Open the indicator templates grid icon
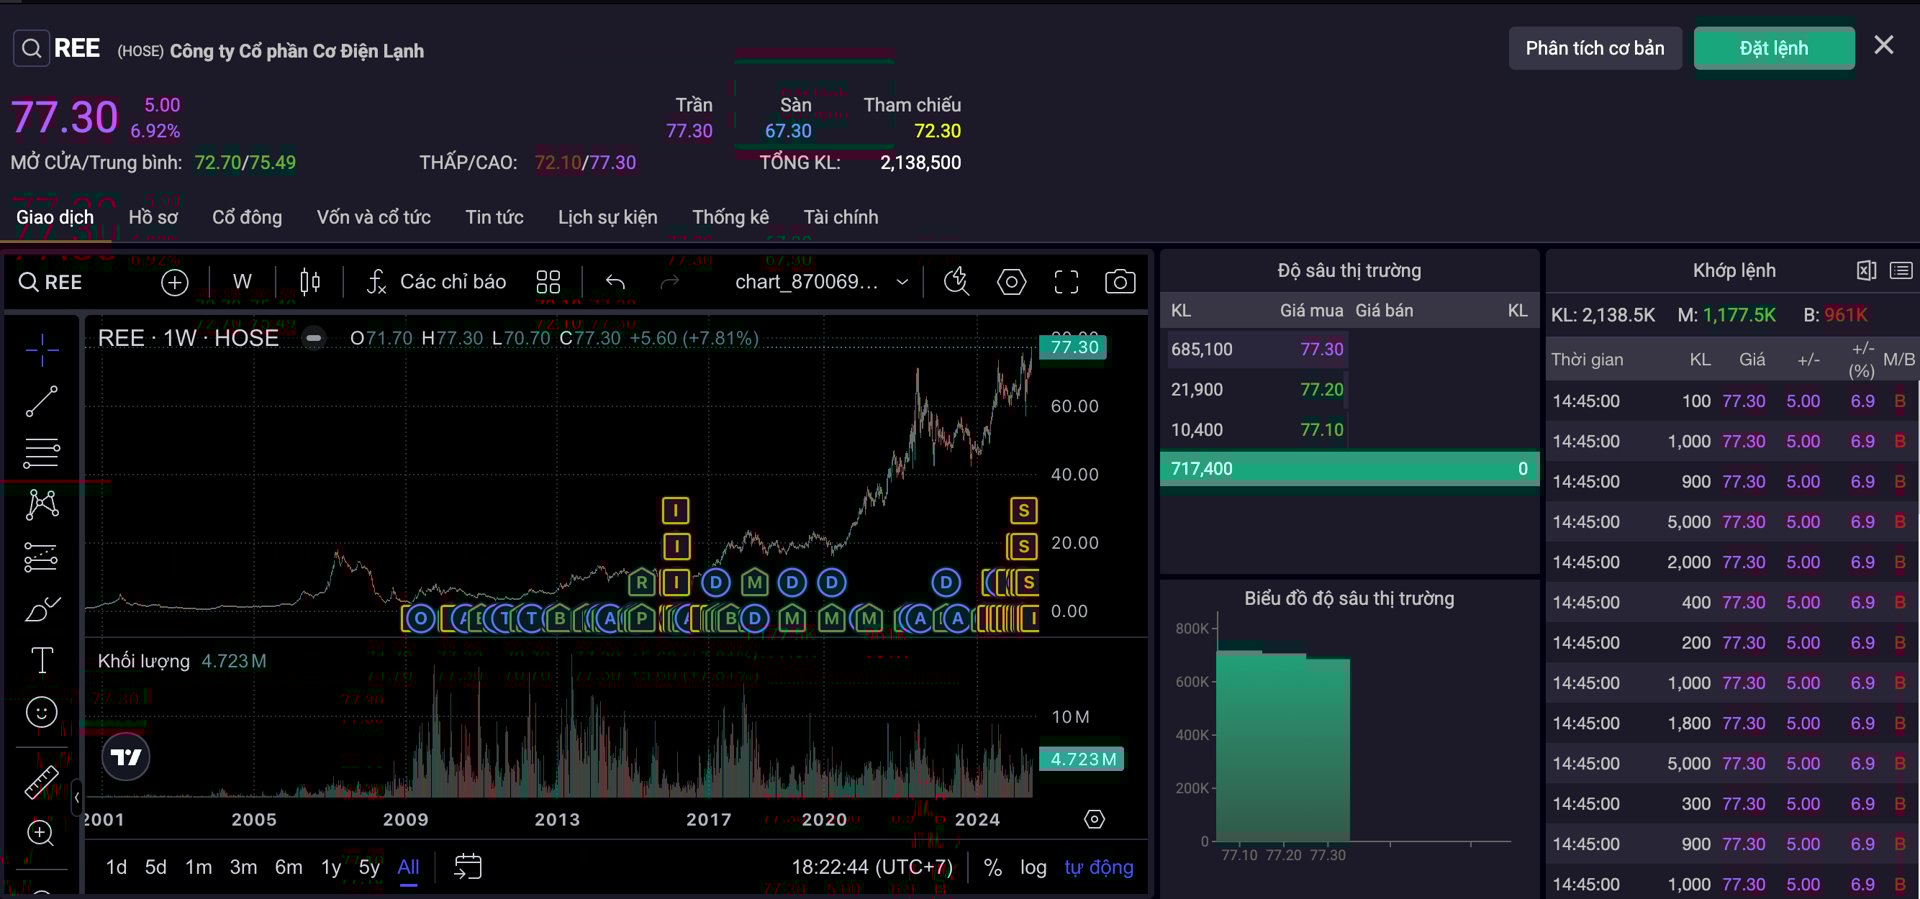1920x899 pixels. (x=548, y=282)
